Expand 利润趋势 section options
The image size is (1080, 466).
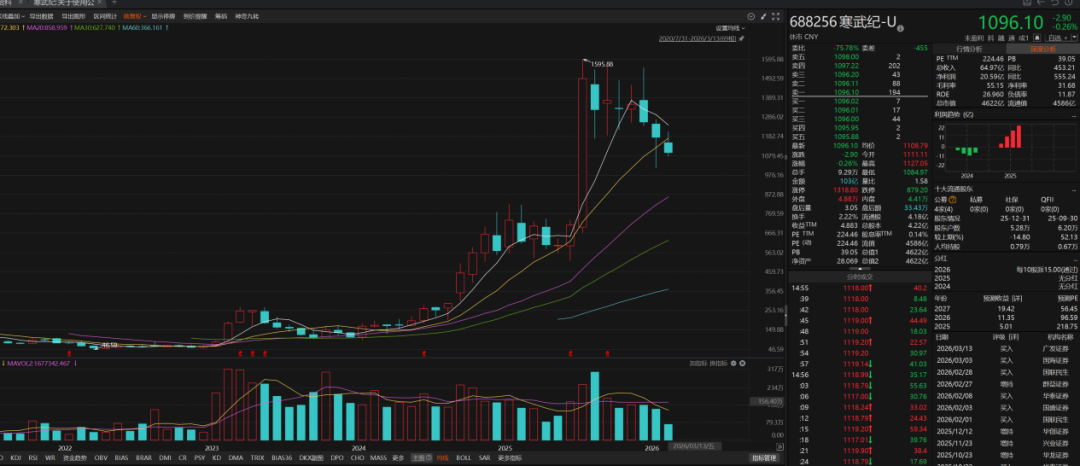[x=1074, y=116]
